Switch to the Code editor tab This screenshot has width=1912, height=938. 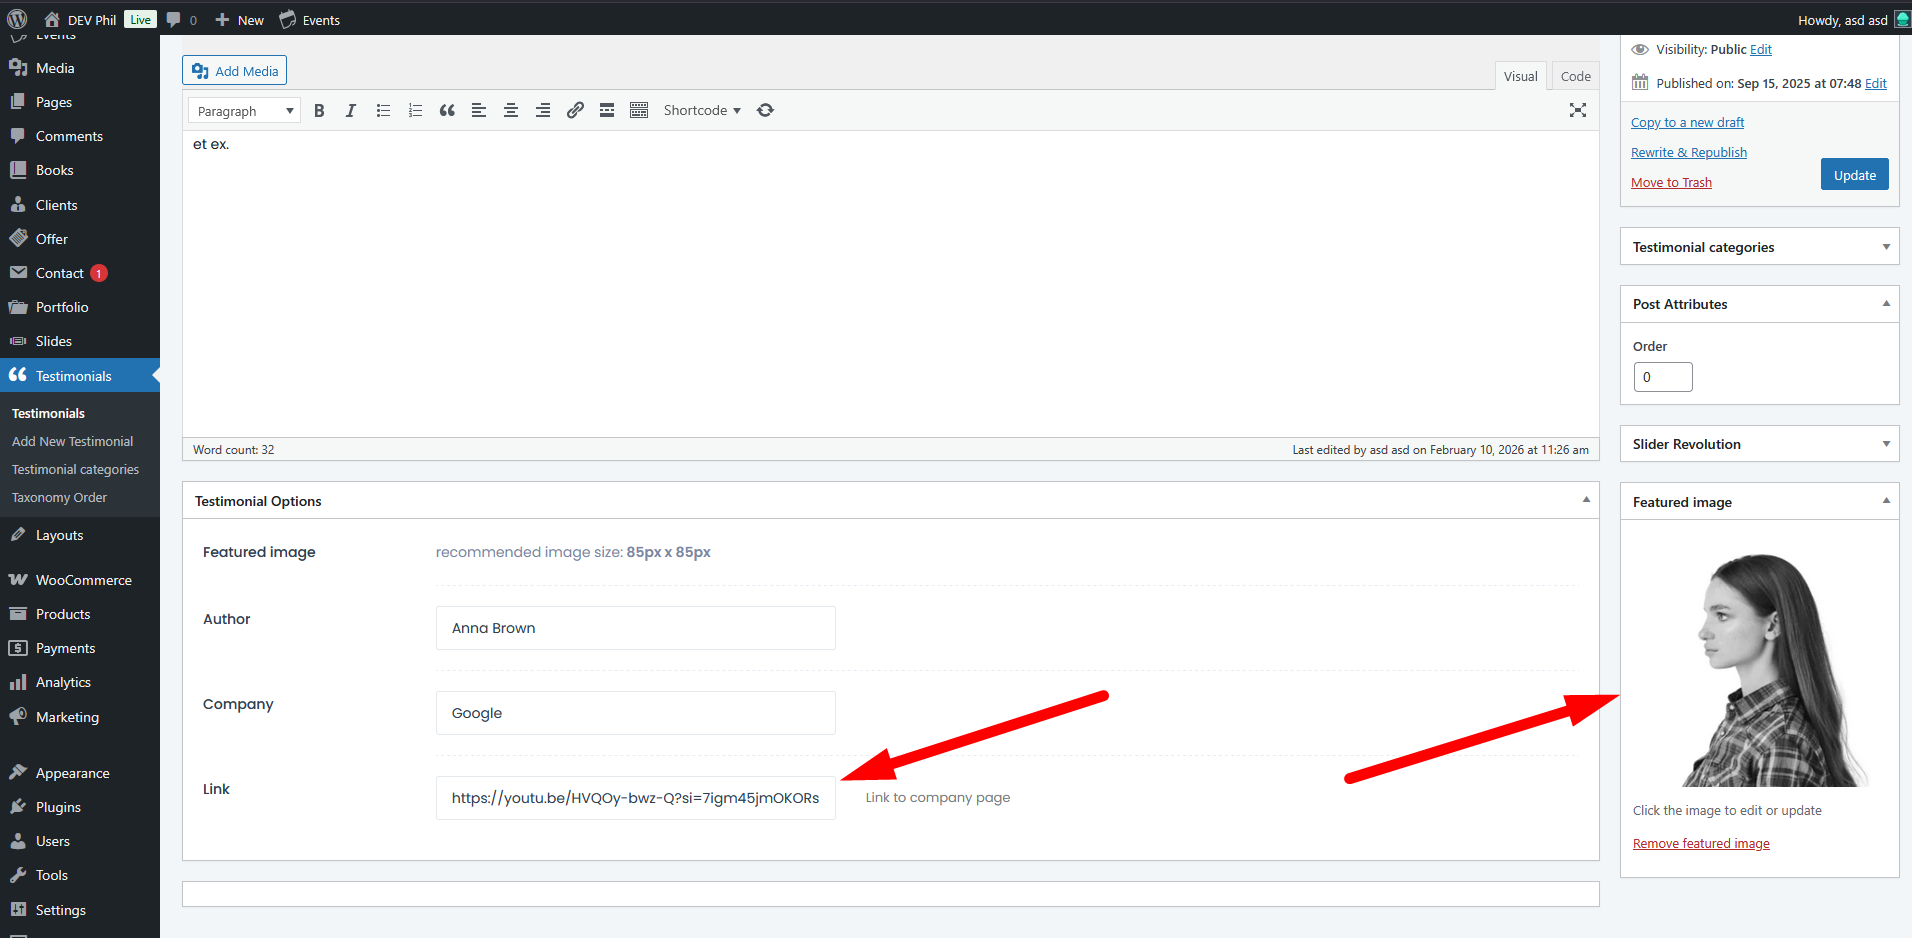[1575, 77]
